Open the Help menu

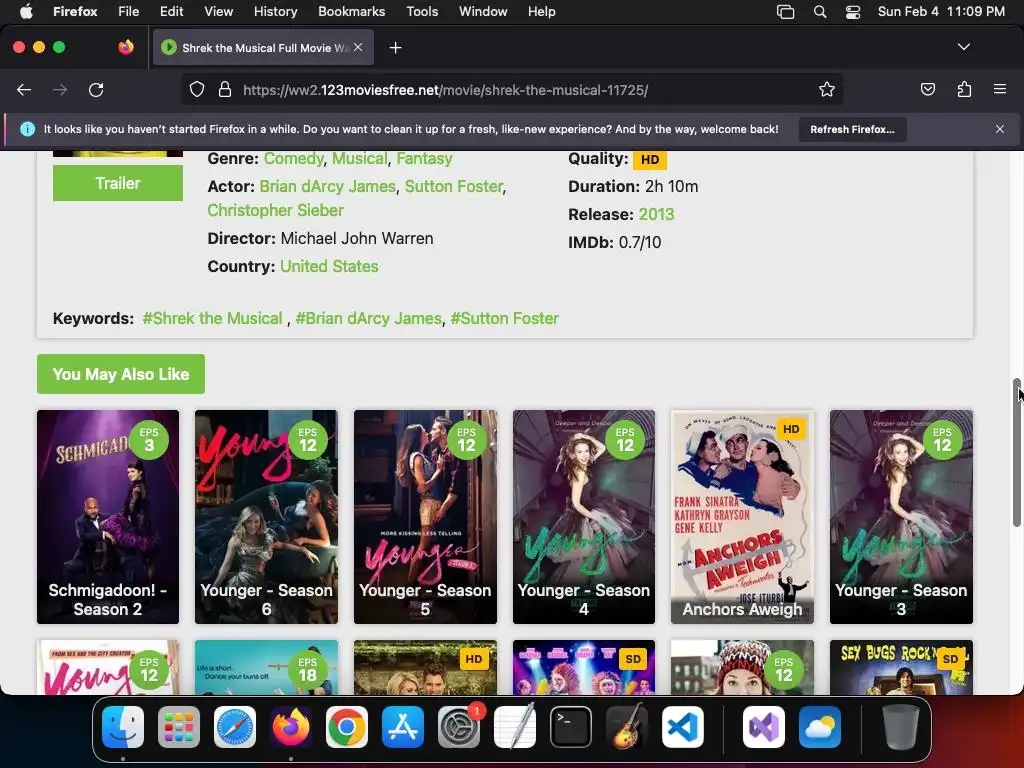[x=541, y=11]
